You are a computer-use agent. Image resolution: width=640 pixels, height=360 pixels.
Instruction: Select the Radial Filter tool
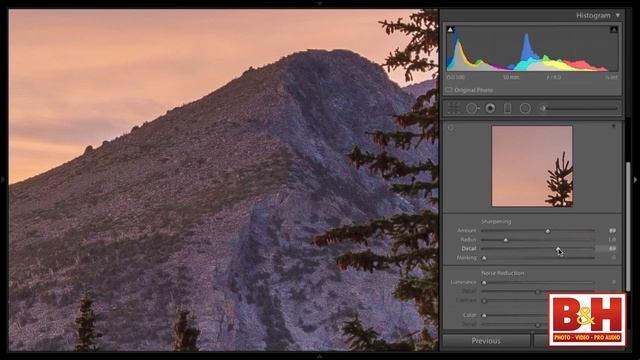tap(525, 108)
